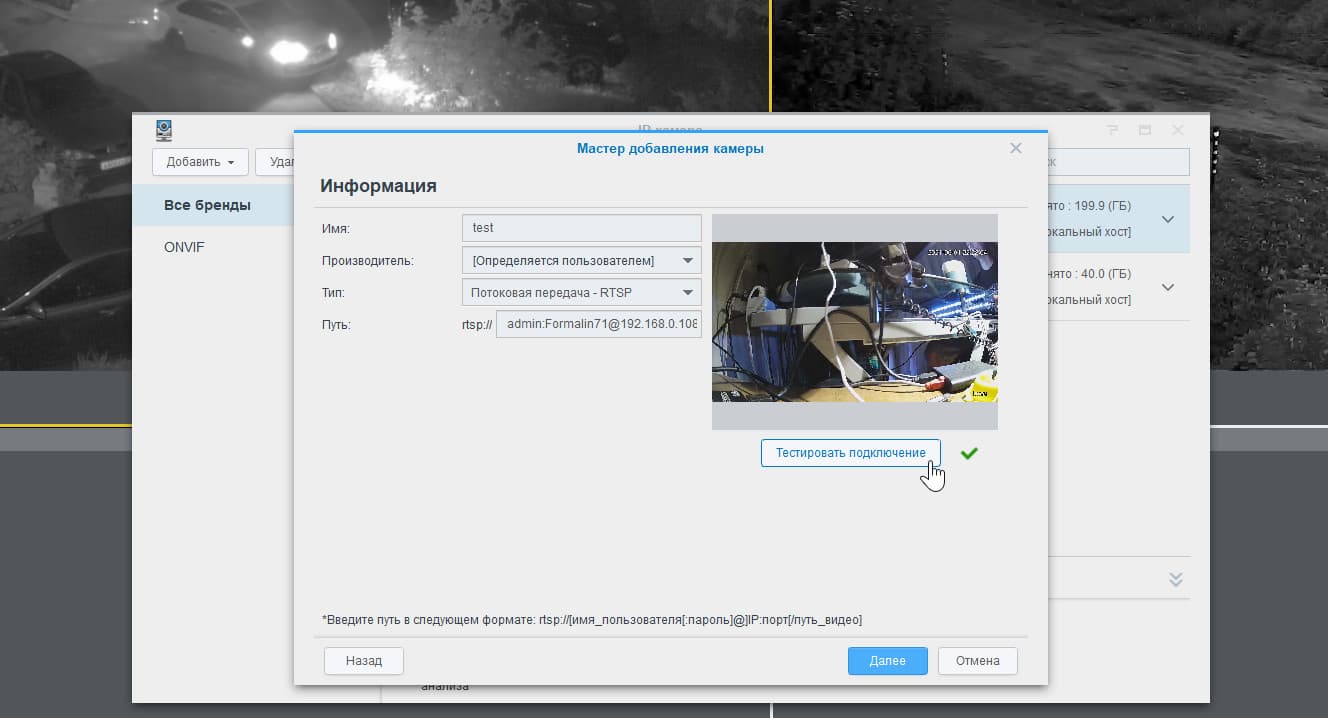Click the Тестировать подключение button
Viewport: 1328px width, 718px height.
pos(851,453)
